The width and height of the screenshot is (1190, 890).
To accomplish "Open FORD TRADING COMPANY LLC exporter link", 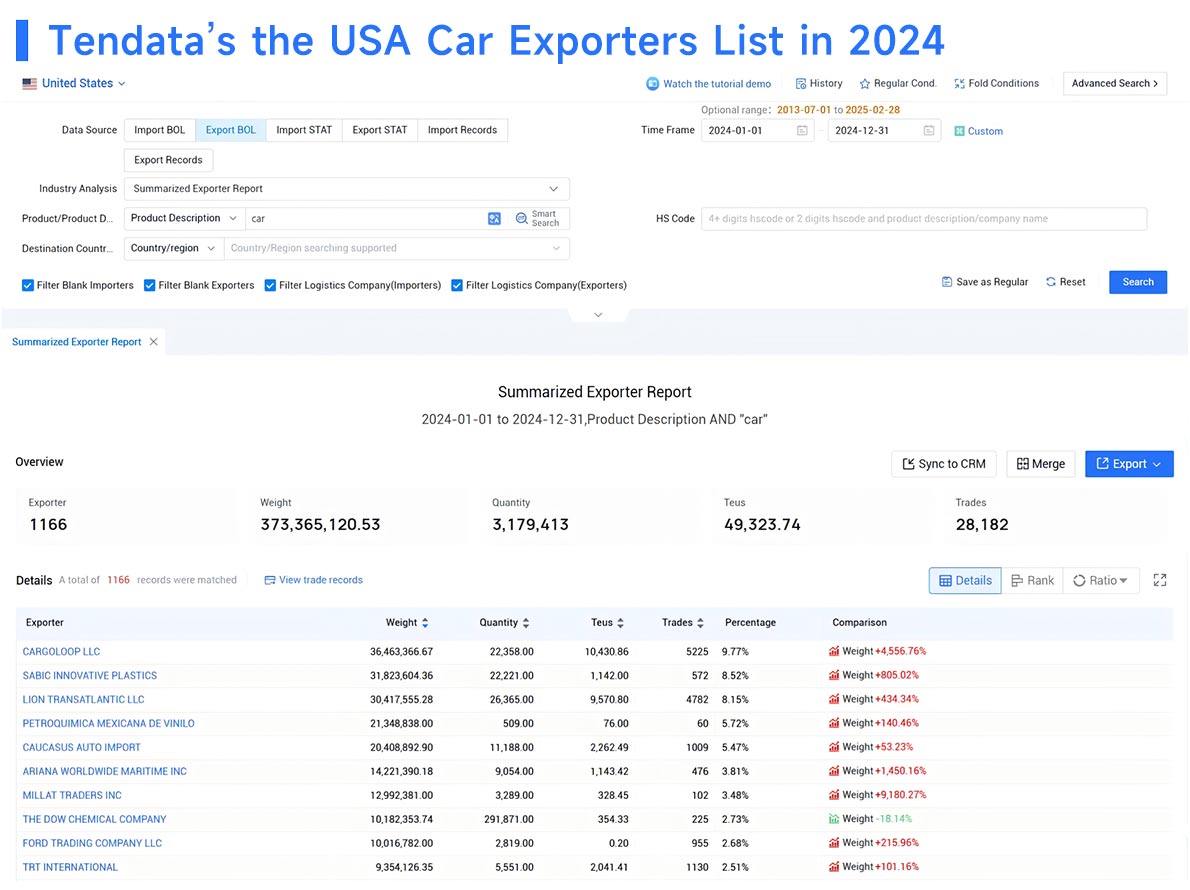I will [x=92, y=844].
